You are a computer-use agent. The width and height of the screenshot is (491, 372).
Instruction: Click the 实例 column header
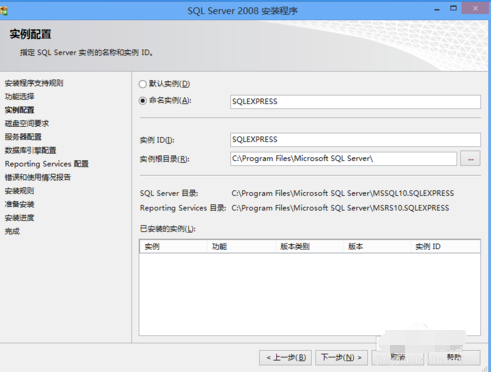(173, 247)
